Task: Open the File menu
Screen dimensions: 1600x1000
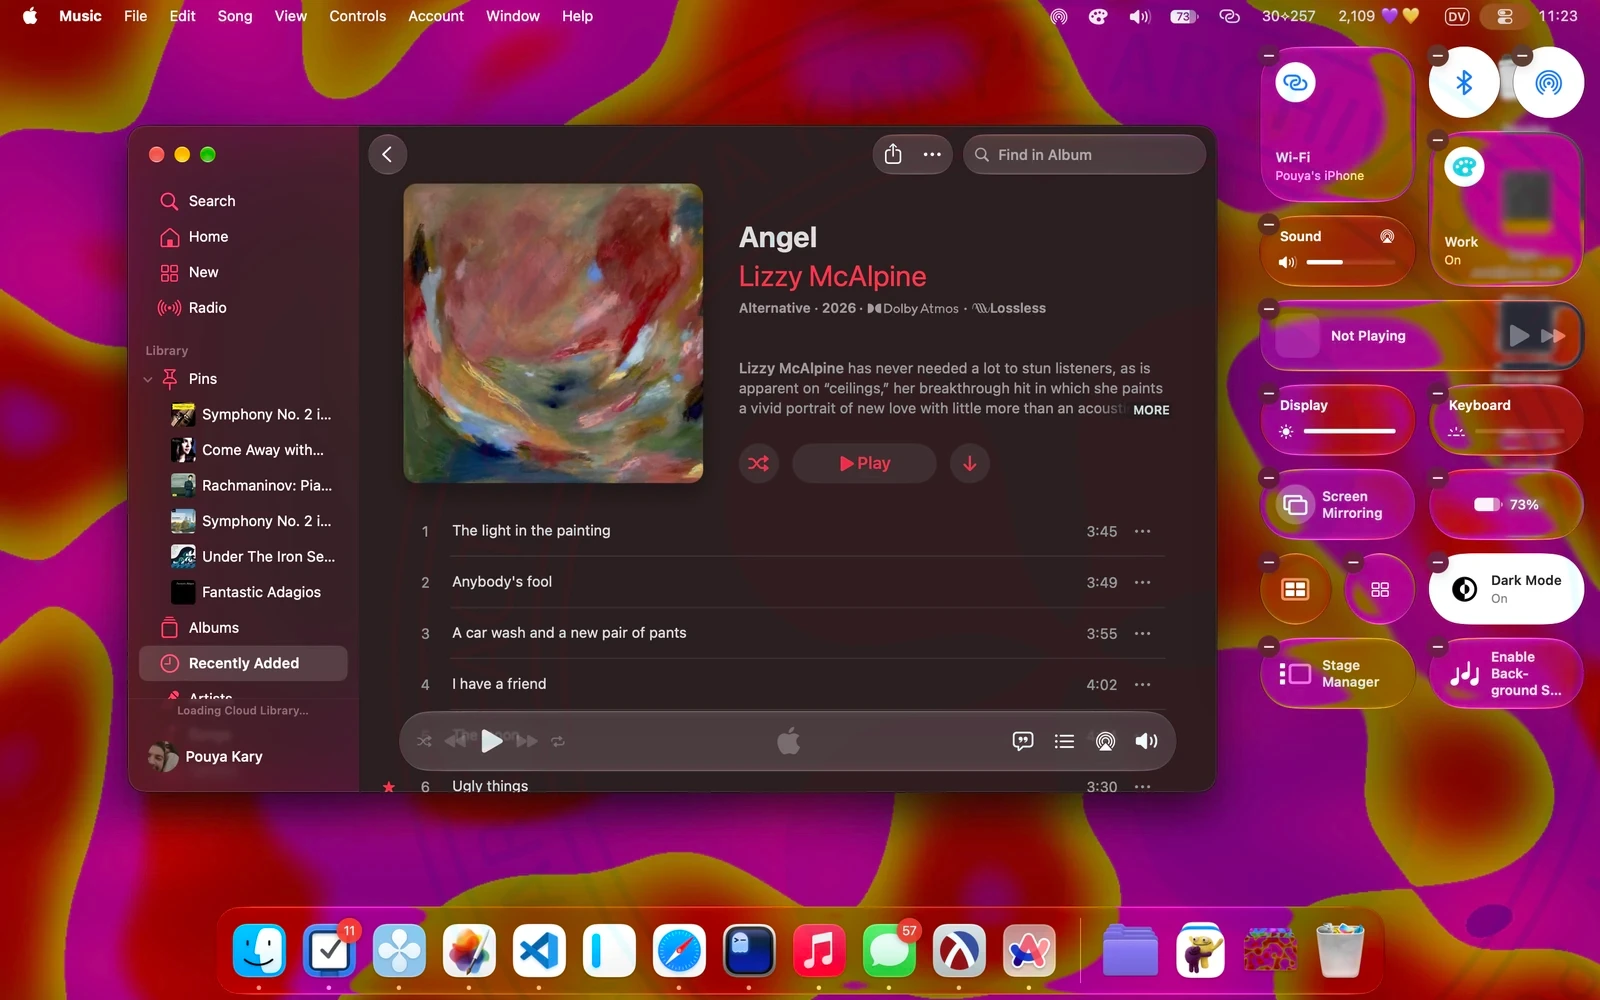Action: [135, 16]
